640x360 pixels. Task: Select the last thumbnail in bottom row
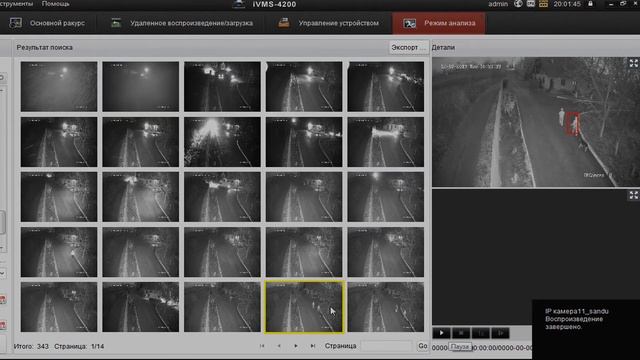point(386,307)
